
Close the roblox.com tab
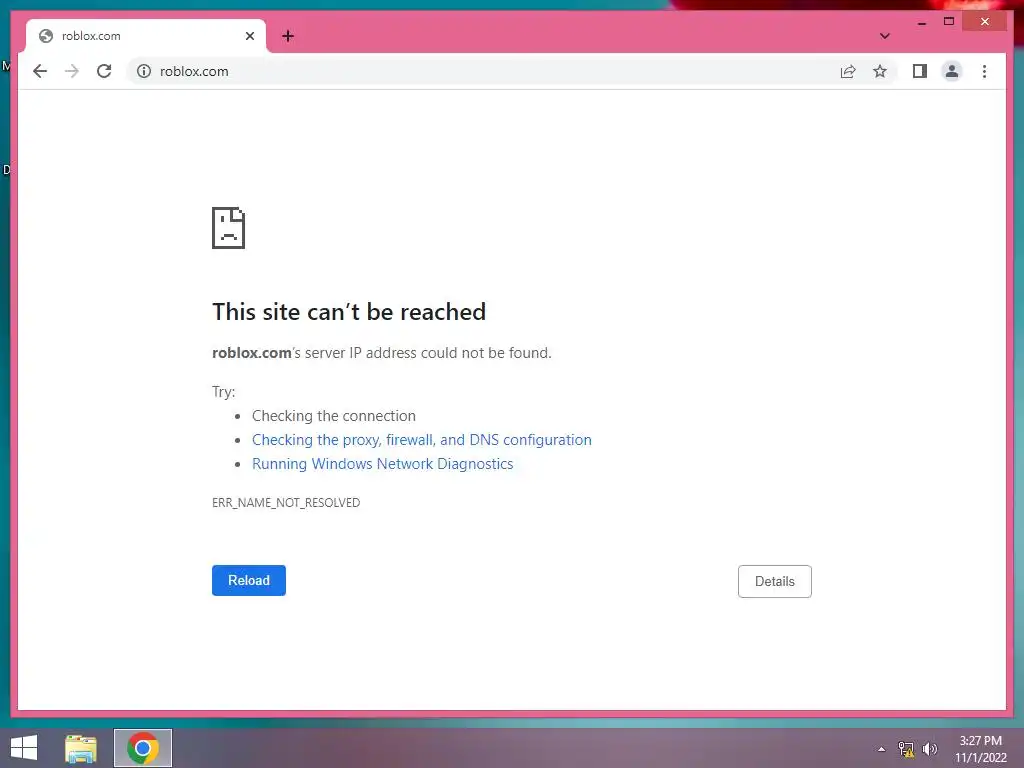point(249,36)
